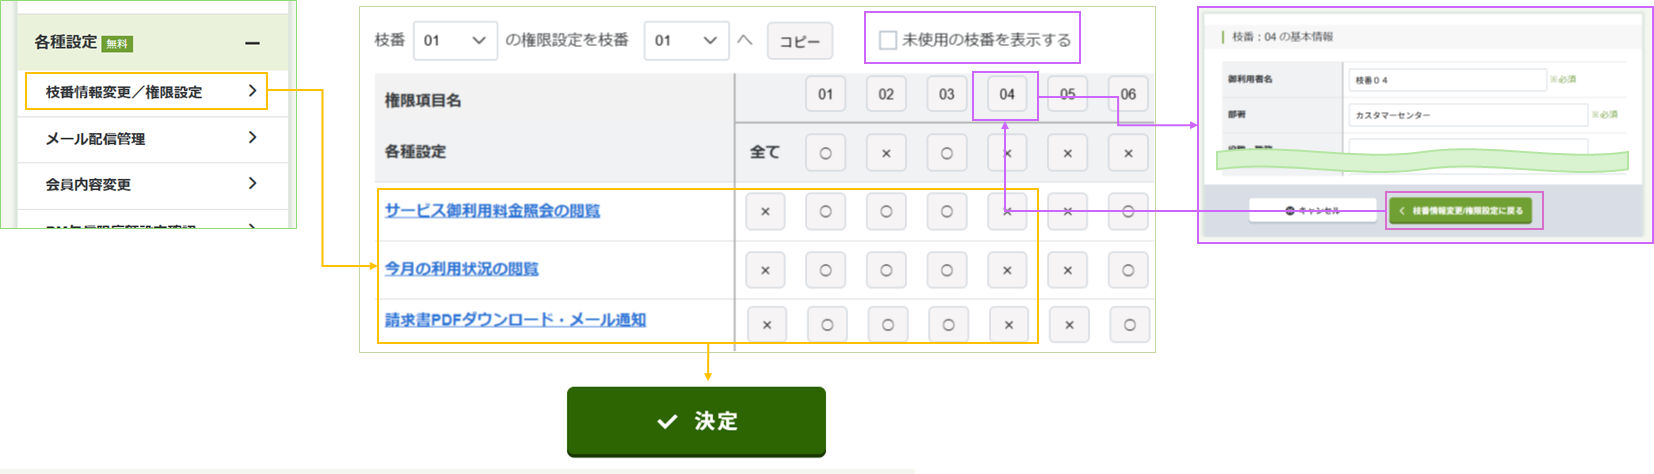Open the destination 枝番 dropdown
Screen dimensions: 1654x474
pyautogui.click(x=686, y=40)
